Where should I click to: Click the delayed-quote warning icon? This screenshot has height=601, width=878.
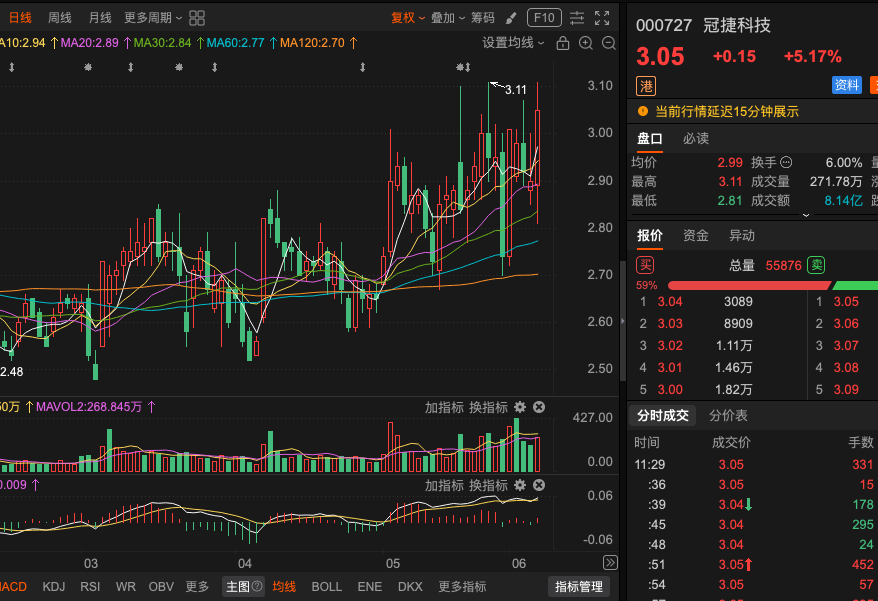pyautogui.click(x=643, y=111)
